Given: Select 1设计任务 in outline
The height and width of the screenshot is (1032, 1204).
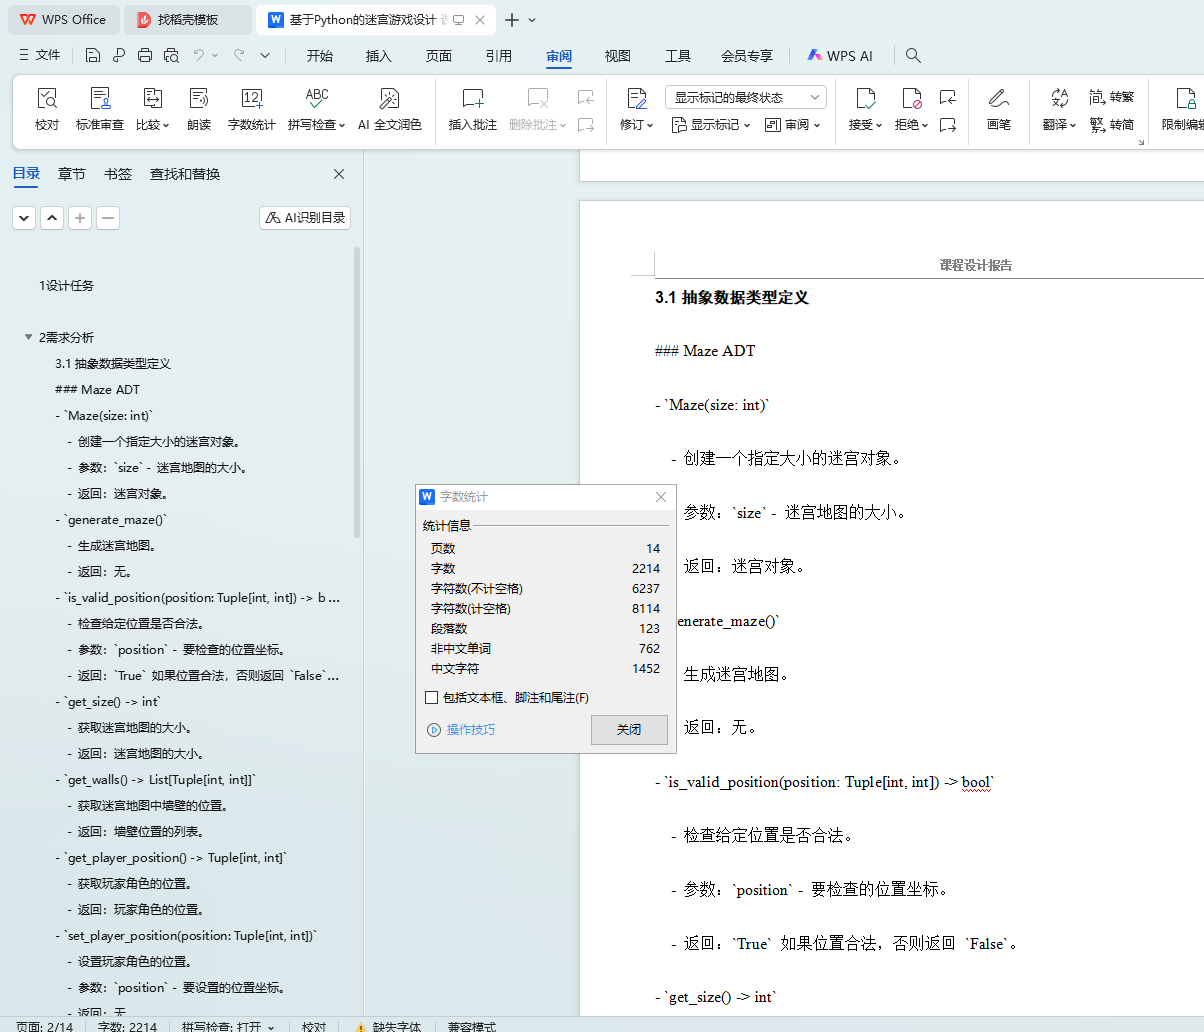Looking at the screenshot, I should click(x=67, y=285).
